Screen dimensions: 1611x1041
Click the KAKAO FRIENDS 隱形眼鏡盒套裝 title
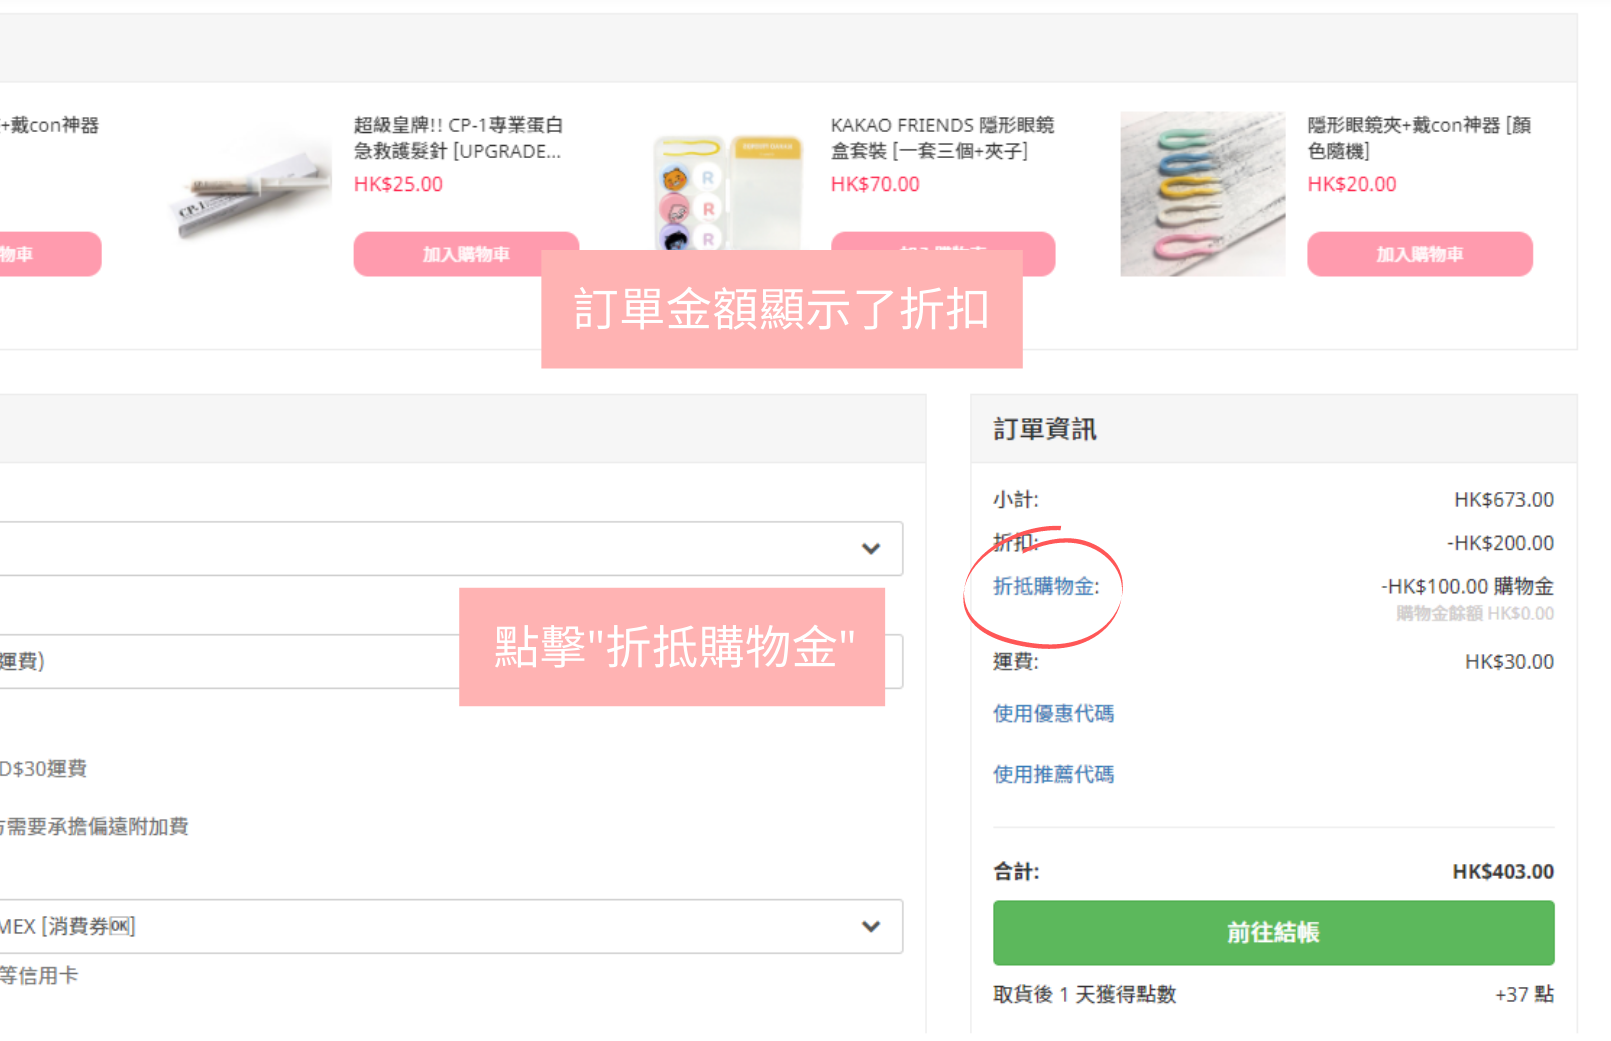(x=942, y=138)
